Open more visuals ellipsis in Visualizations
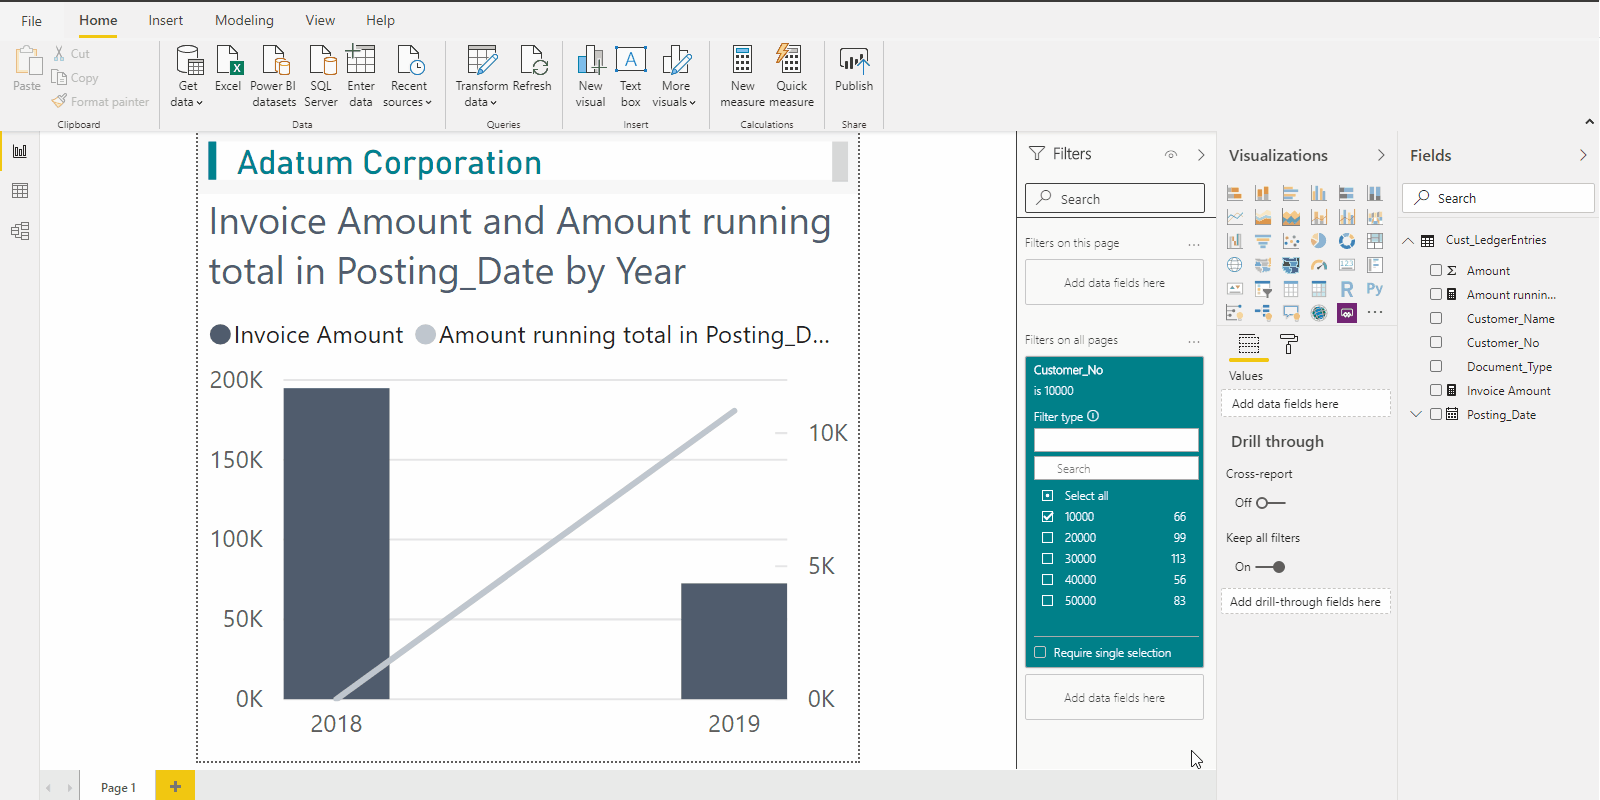 pos(1375,313)
